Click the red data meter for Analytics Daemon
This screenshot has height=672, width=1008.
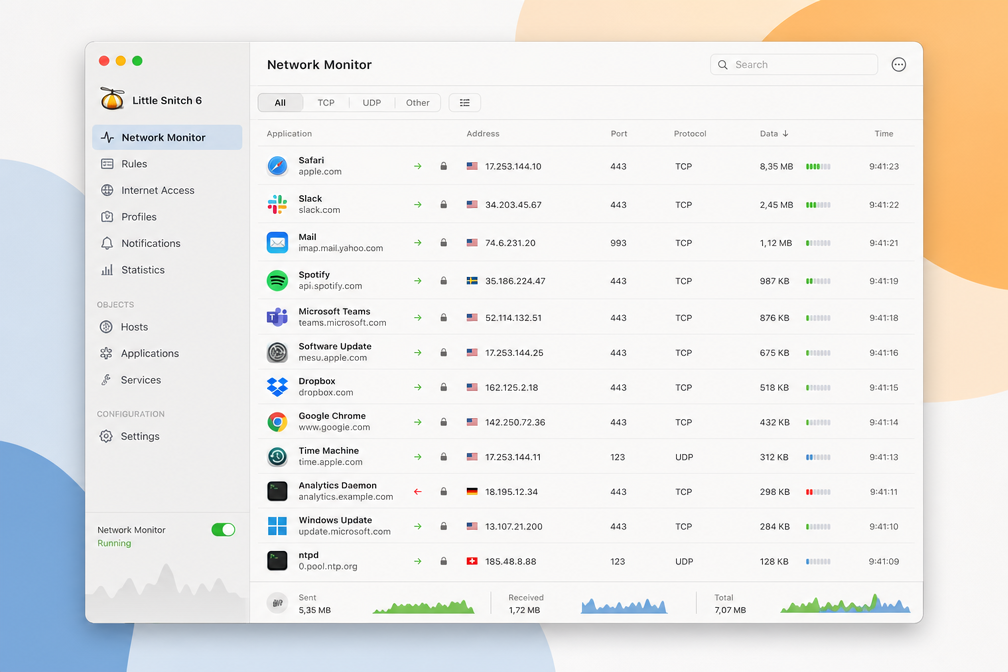818,492
